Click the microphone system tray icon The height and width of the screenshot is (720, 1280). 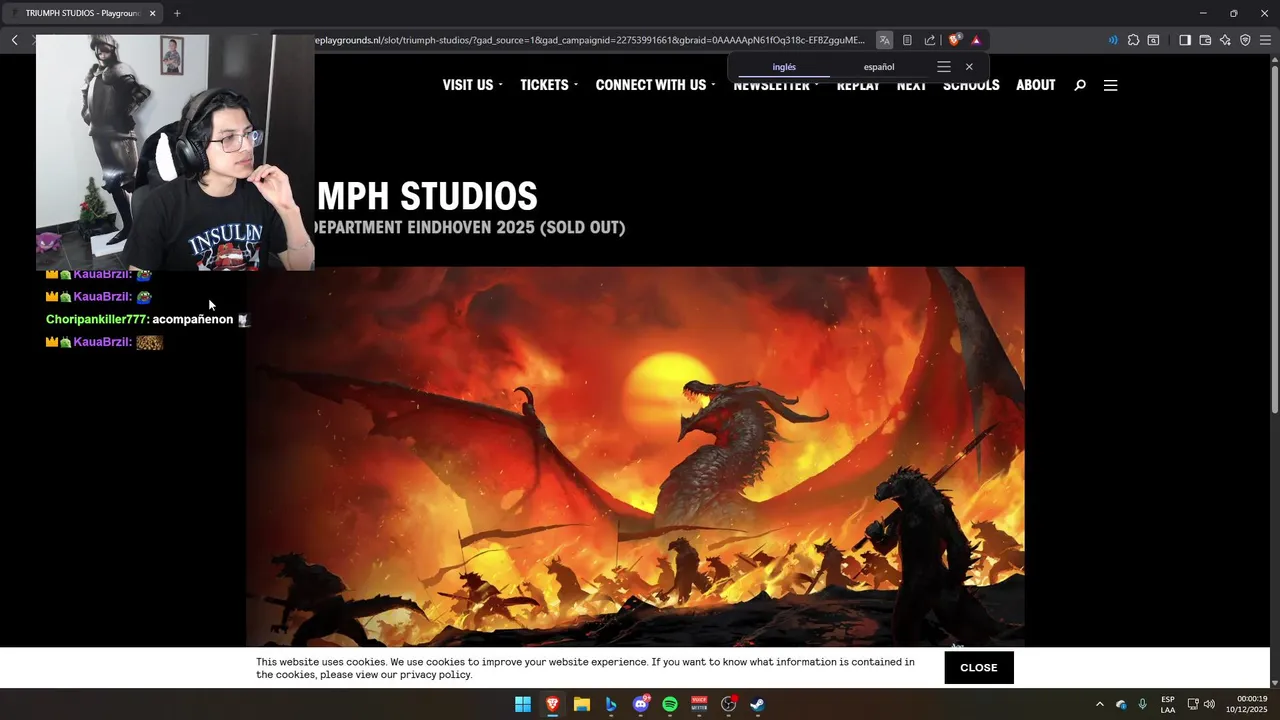pos(1142,704)
